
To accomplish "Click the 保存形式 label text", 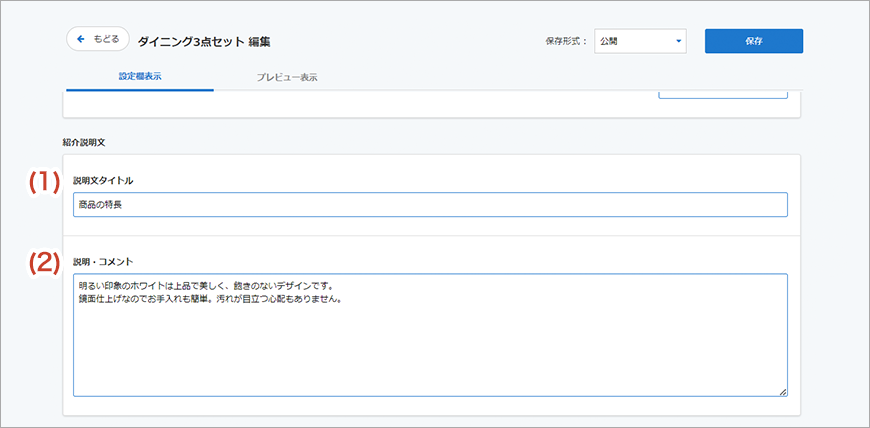I will (x=567, y=41).
